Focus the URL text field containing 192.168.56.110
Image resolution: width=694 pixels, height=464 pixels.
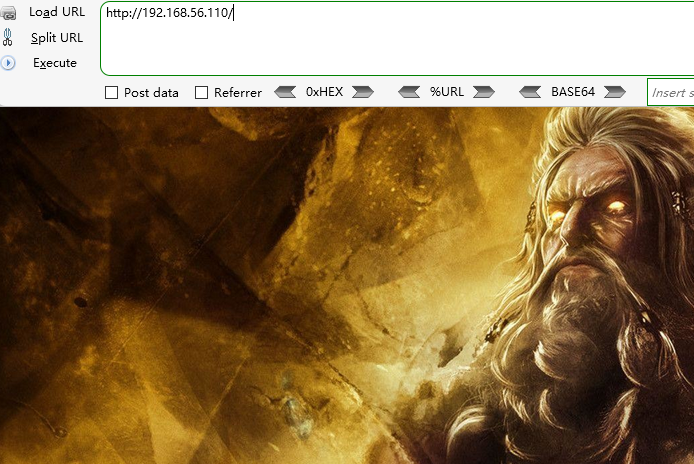397,39
